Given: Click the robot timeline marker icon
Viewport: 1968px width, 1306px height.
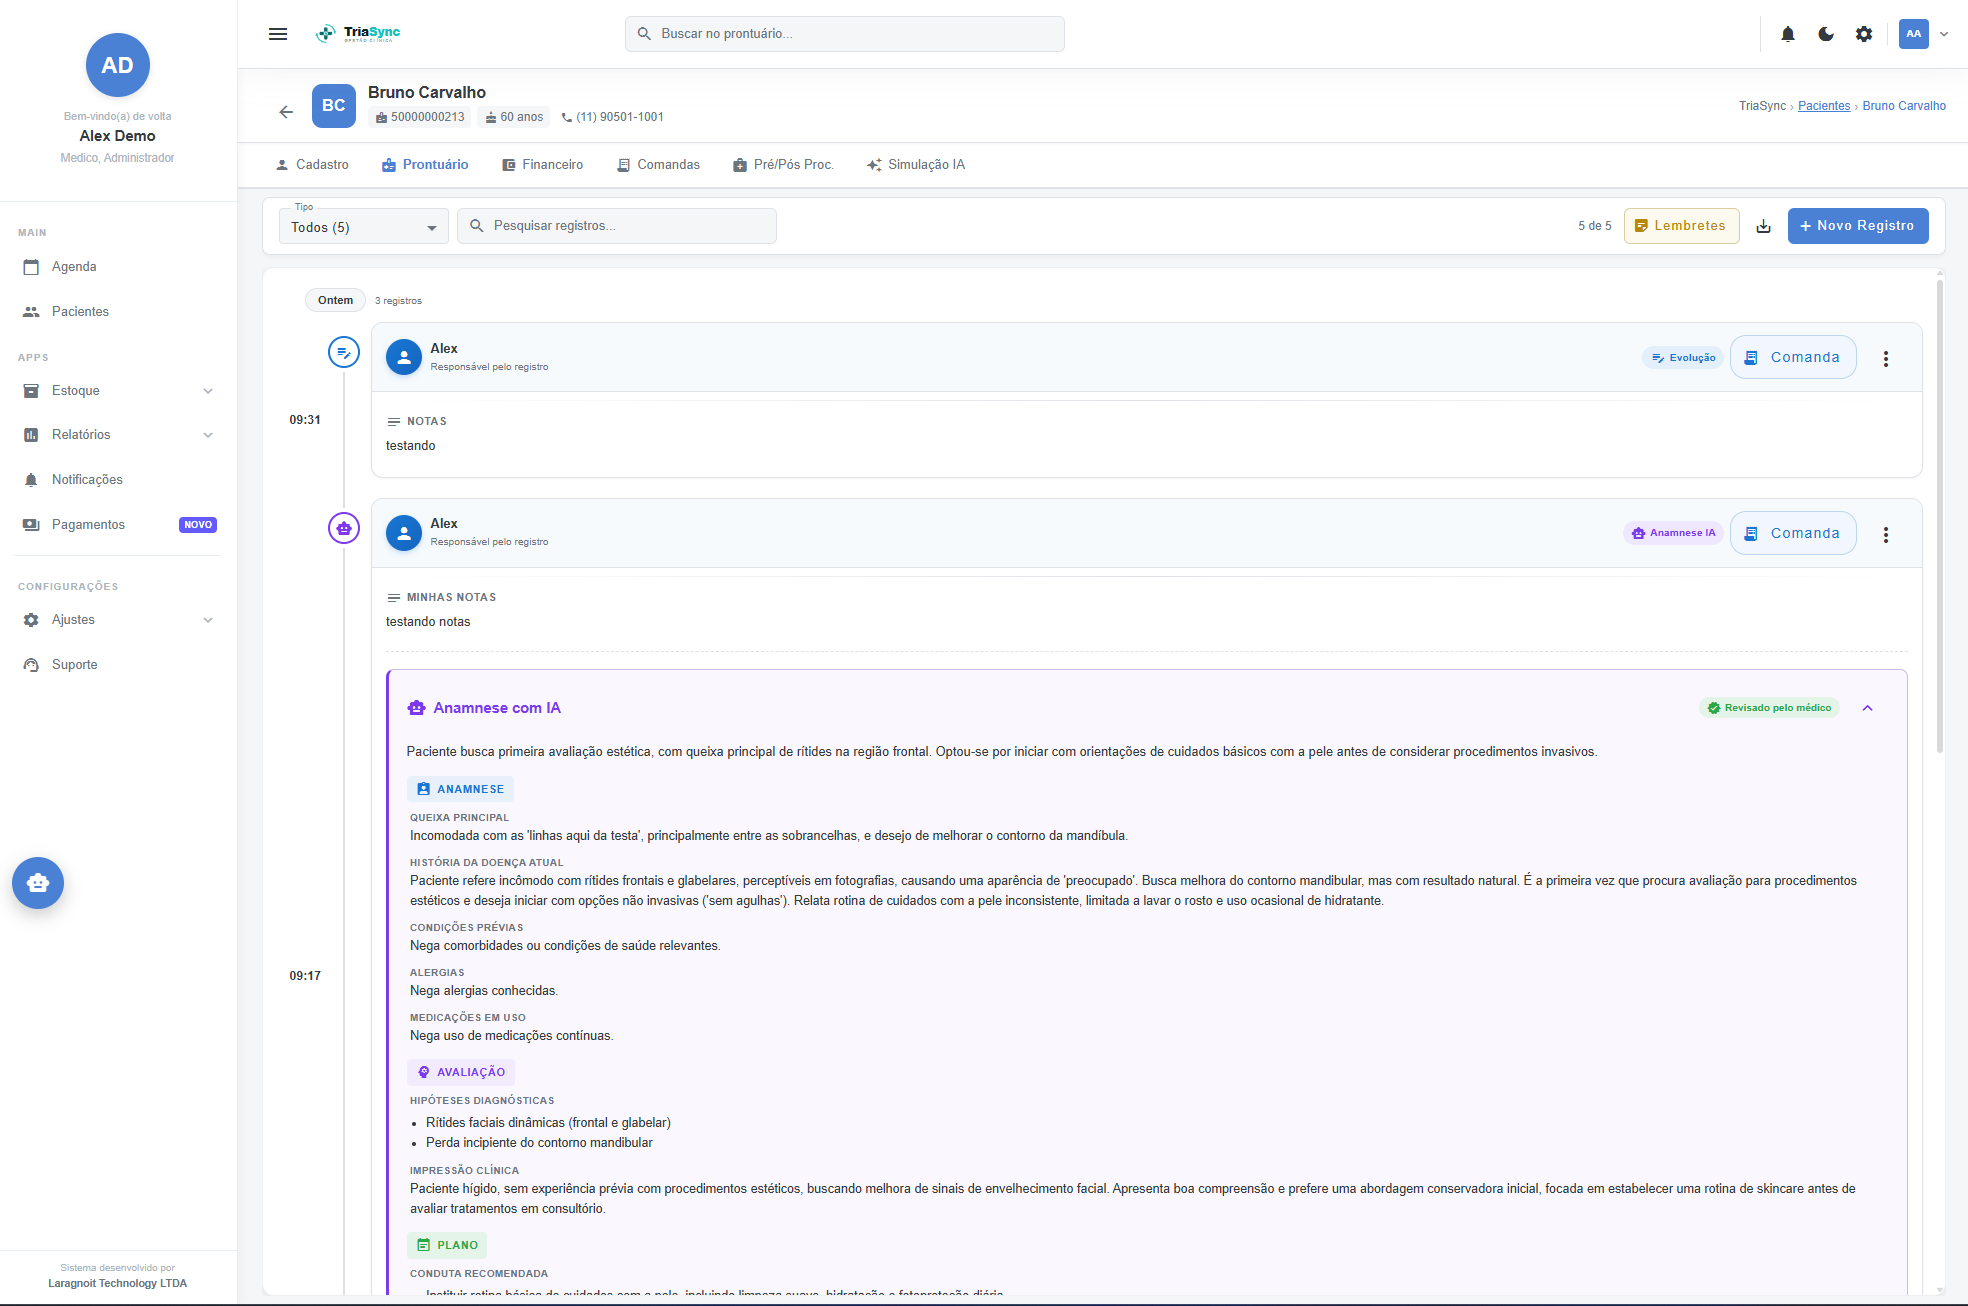Looking at the screenshot, I should coord(344,528).
